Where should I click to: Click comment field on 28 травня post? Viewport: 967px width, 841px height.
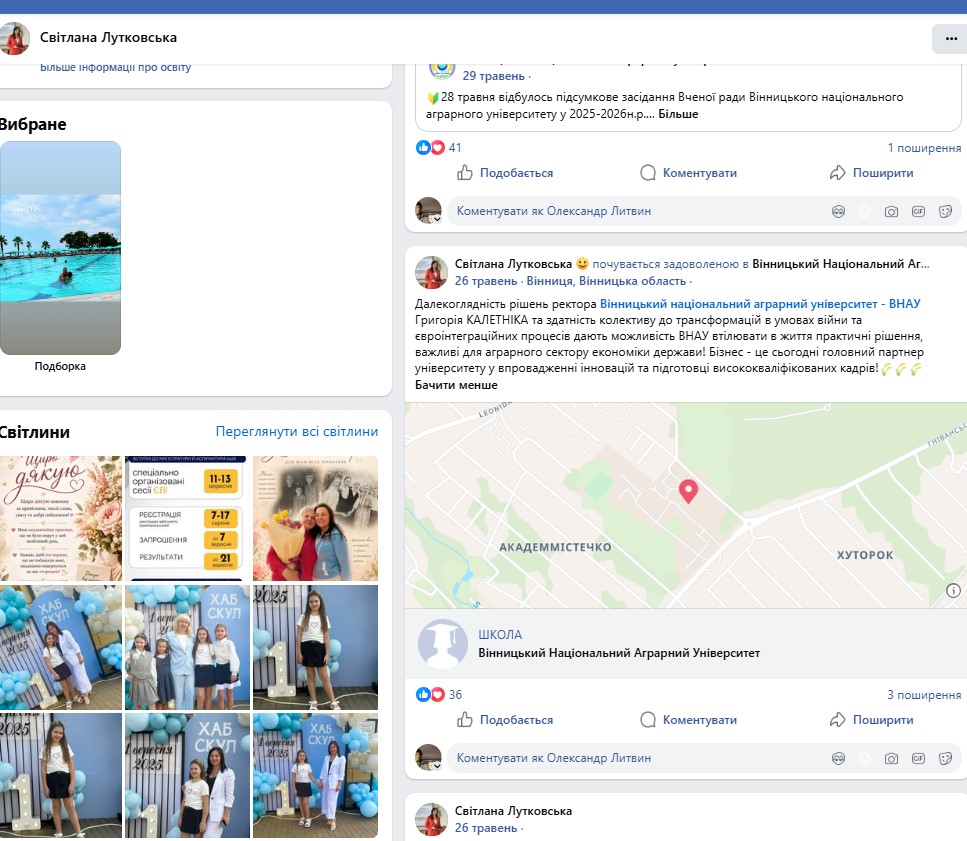pyautogui.click(x=635, y=211)
